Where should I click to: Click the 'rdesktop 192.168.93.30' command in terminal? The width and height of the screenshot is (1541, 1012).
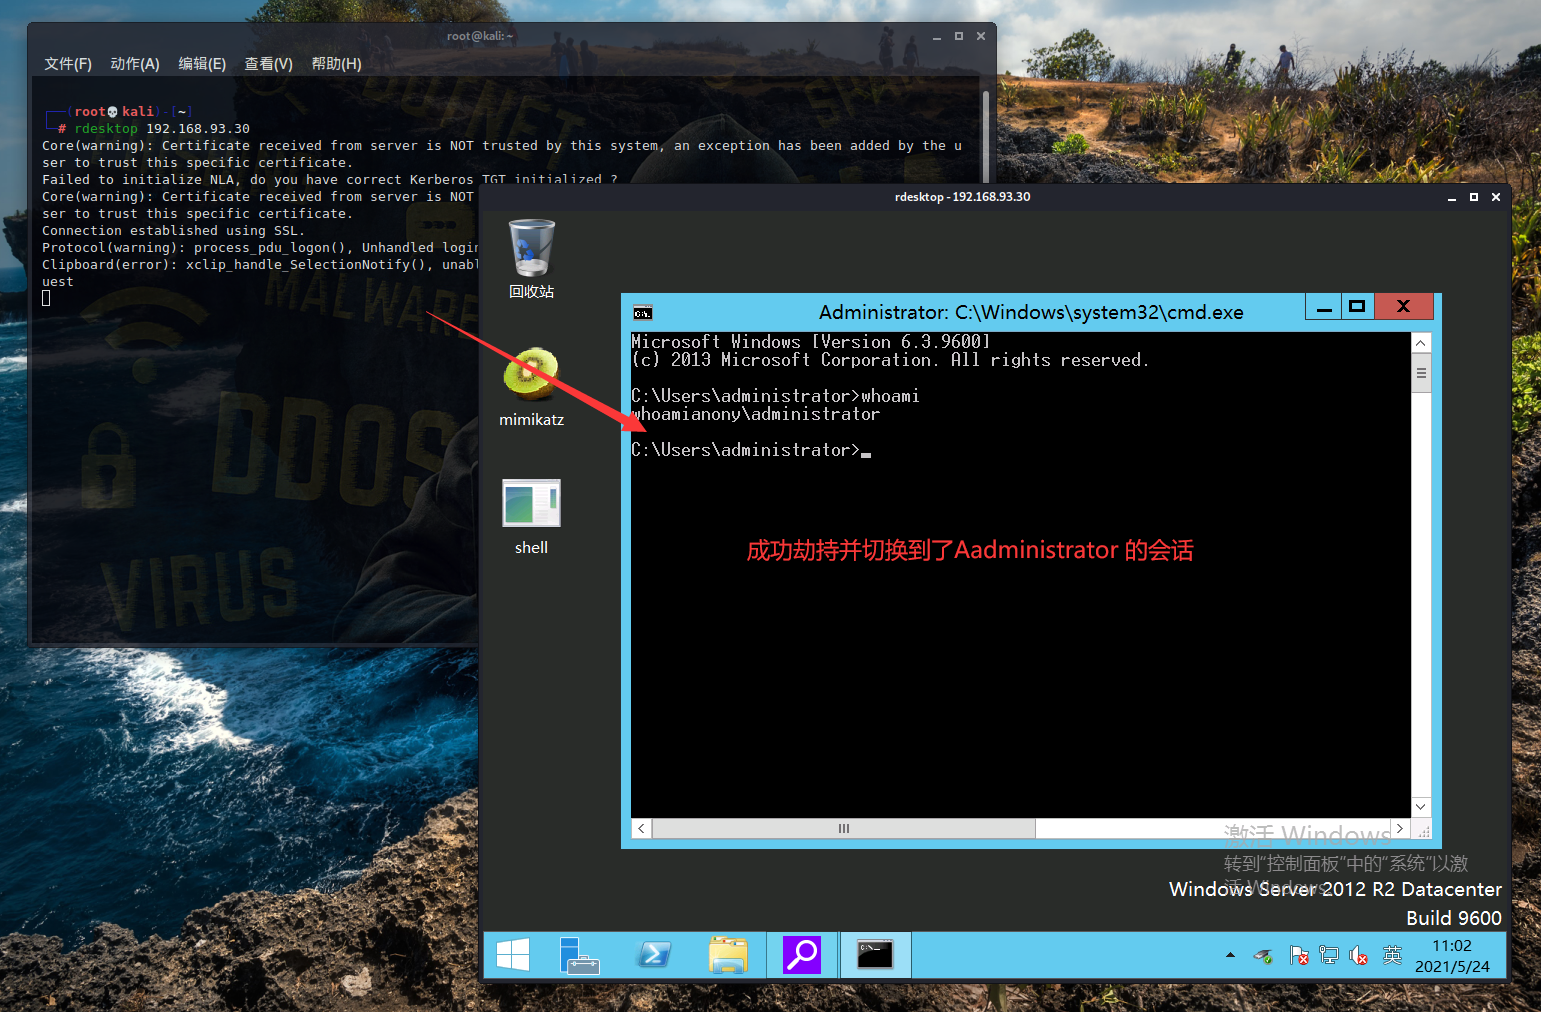[162, 129]
